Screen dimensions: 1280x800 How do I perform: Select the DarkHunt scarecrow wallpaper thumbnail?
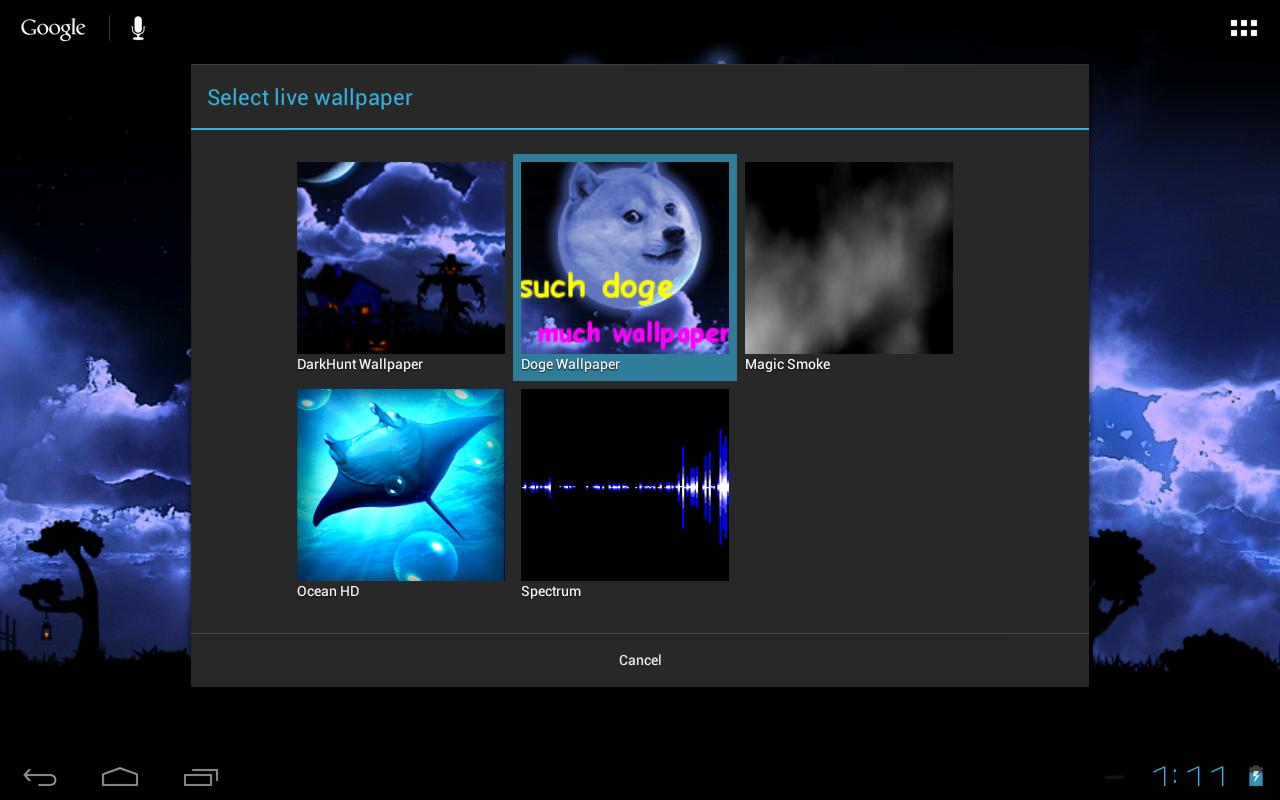point(401,258)
